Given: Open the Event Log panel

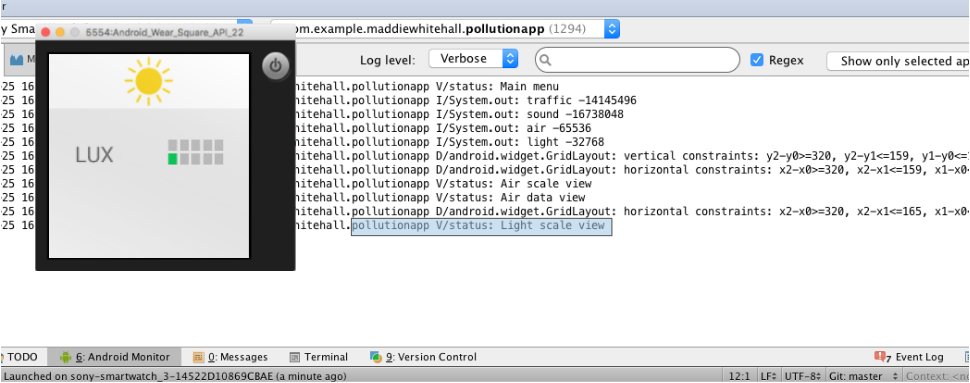Looking at the screenshot, I should click(909, 357).
